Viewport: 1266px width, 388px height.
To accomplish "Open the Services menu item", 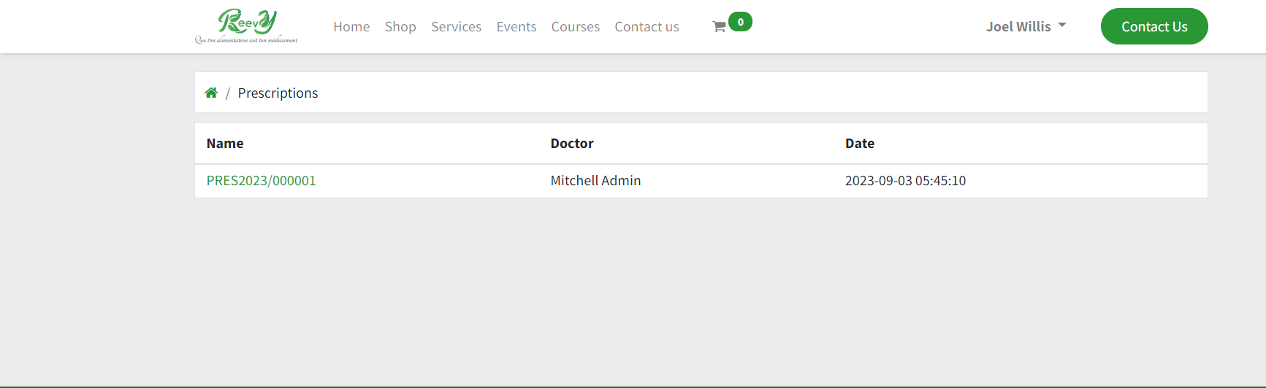I will point(456,27).
